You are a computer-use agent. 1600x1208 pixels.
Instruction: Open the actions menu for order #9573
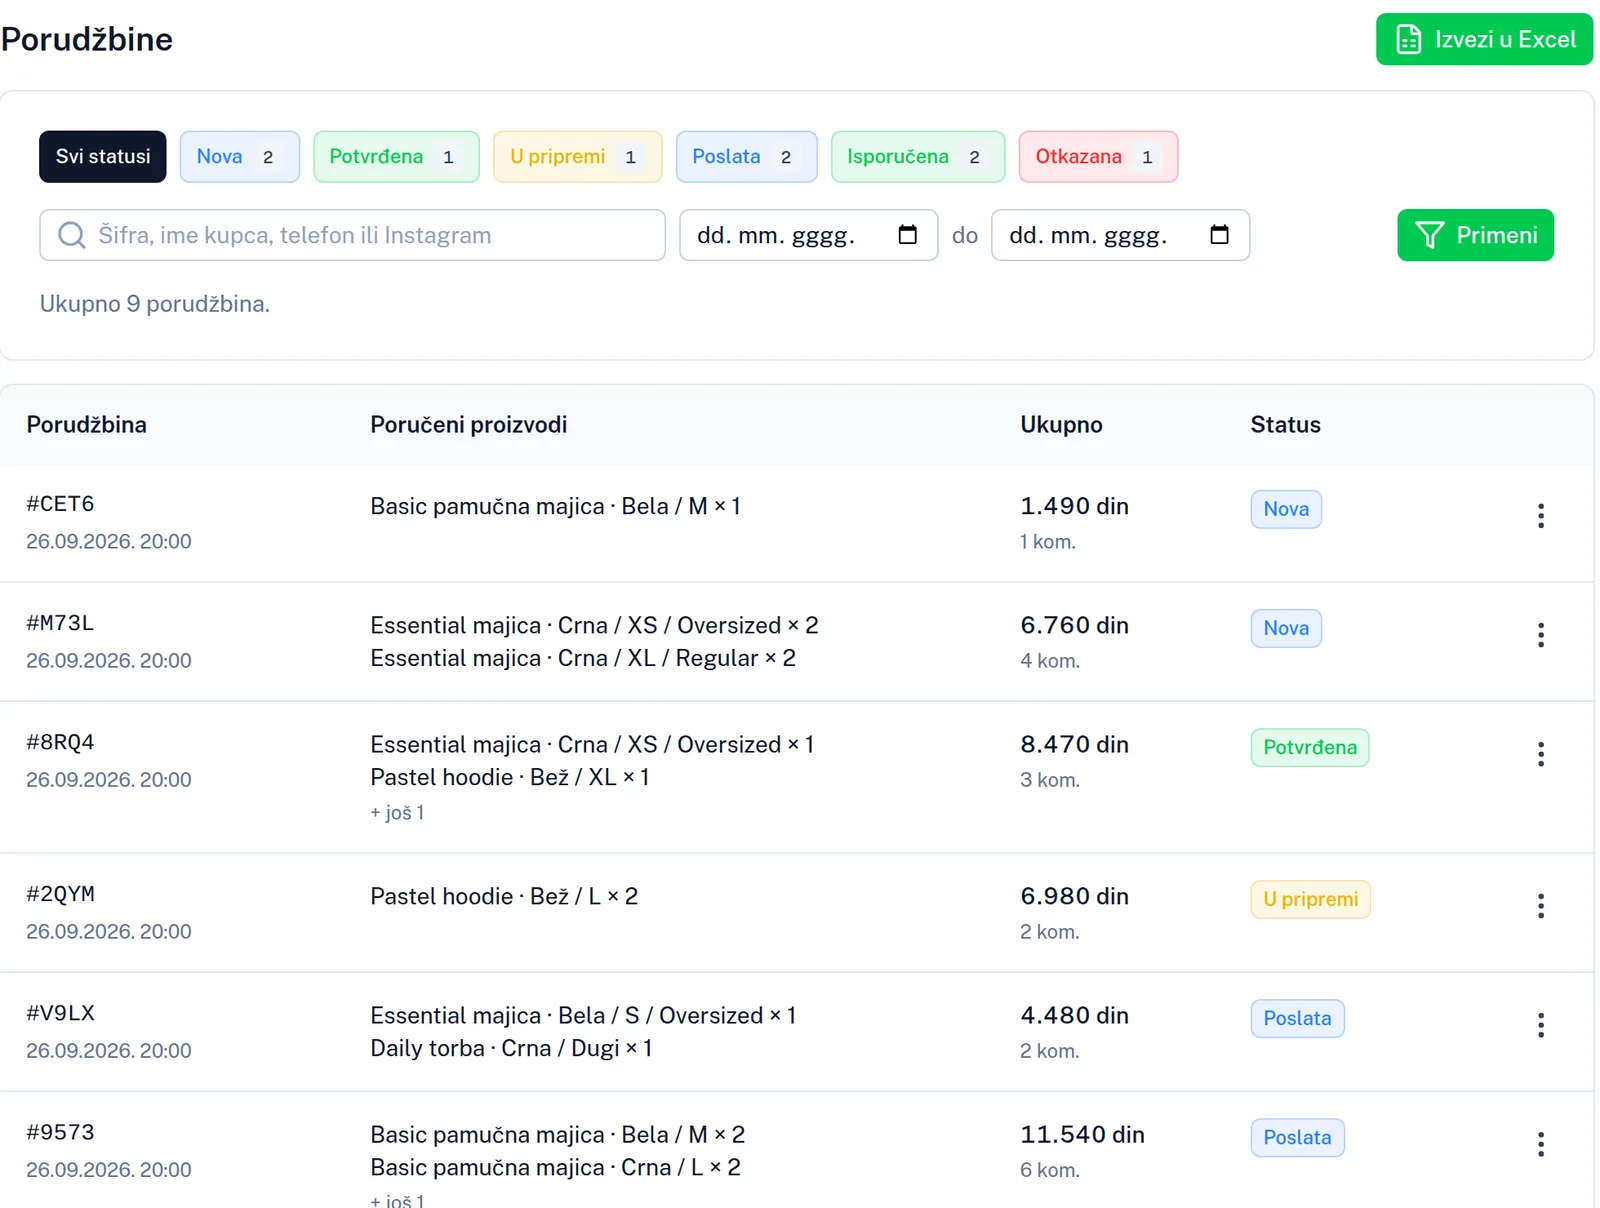click(1540, 1144)
